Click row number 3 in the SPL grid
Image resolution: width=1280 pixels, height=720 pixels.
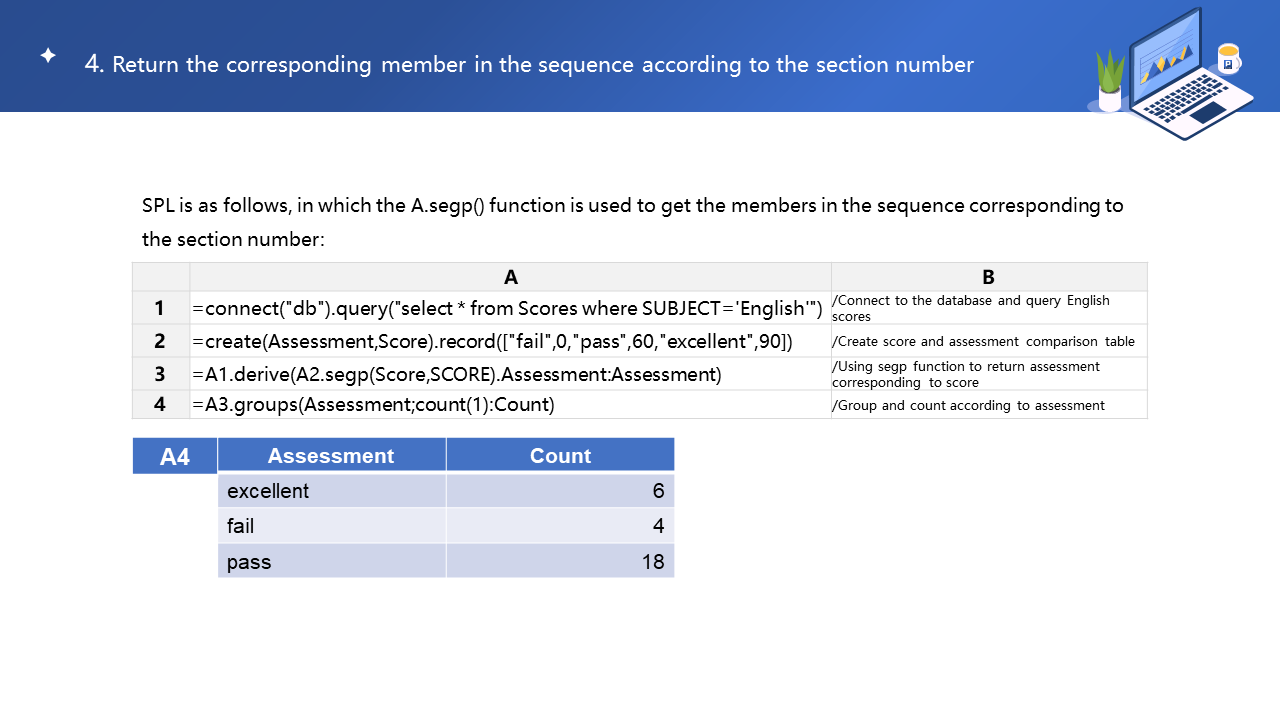point(160,374)
